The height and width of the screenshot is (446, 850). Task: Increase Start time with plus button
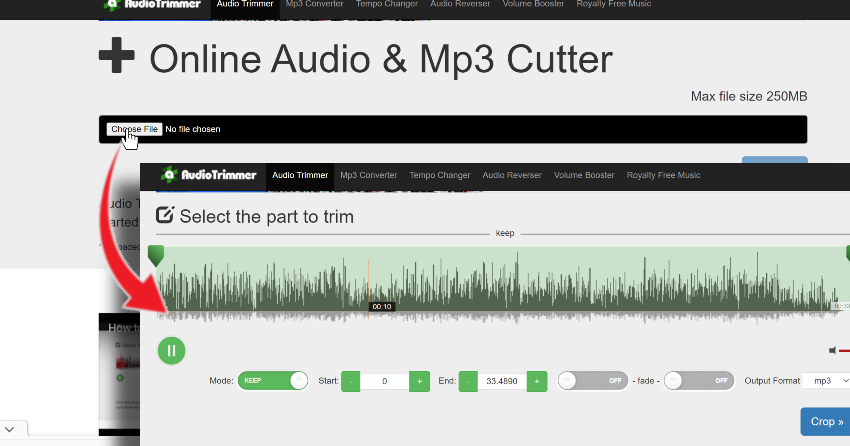420,381
